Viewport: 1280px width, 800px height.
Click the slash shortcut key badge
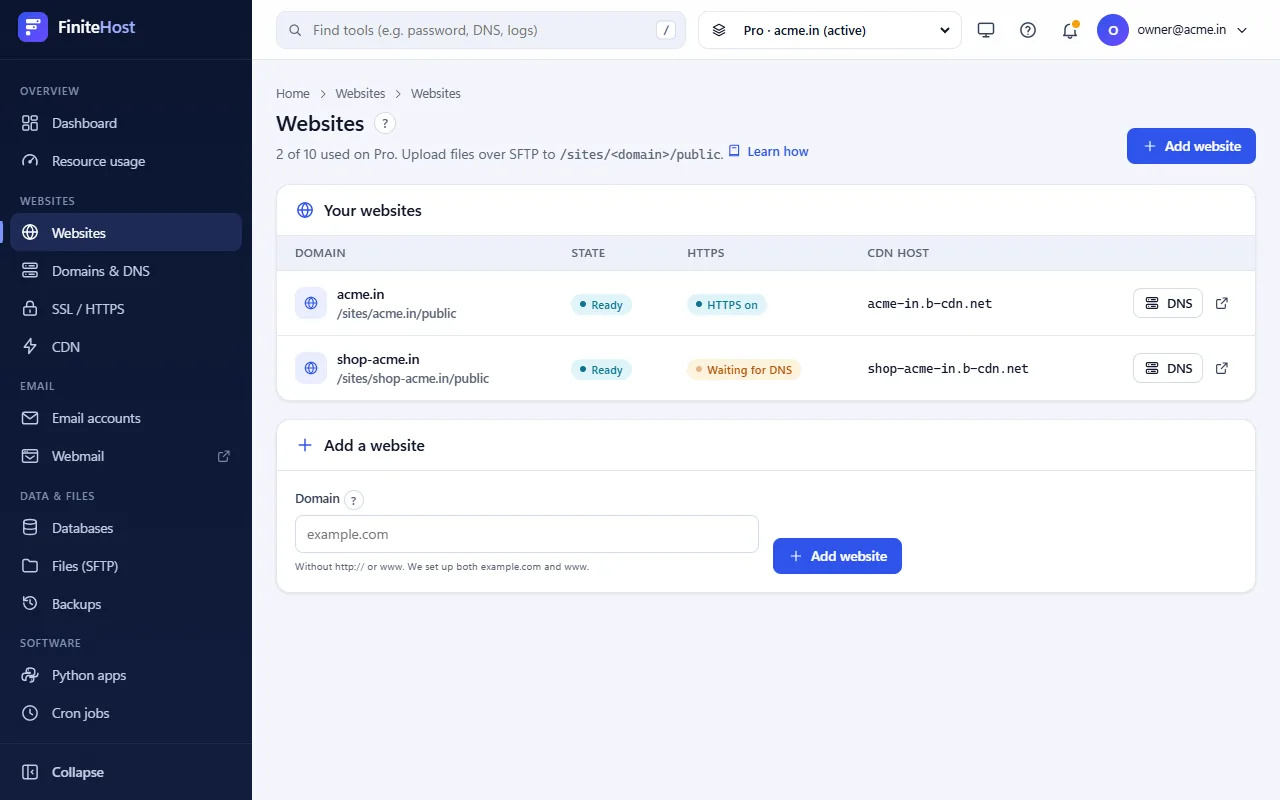click(x=666, y=30)
